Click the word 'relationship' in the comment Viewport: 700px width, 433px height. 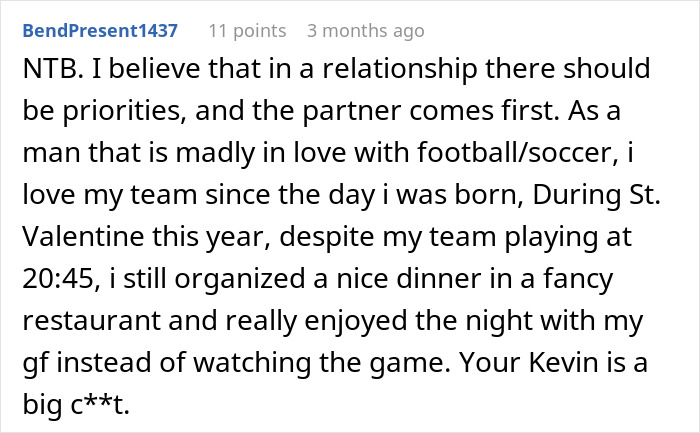pyautogui.click(x=400, y=70)
